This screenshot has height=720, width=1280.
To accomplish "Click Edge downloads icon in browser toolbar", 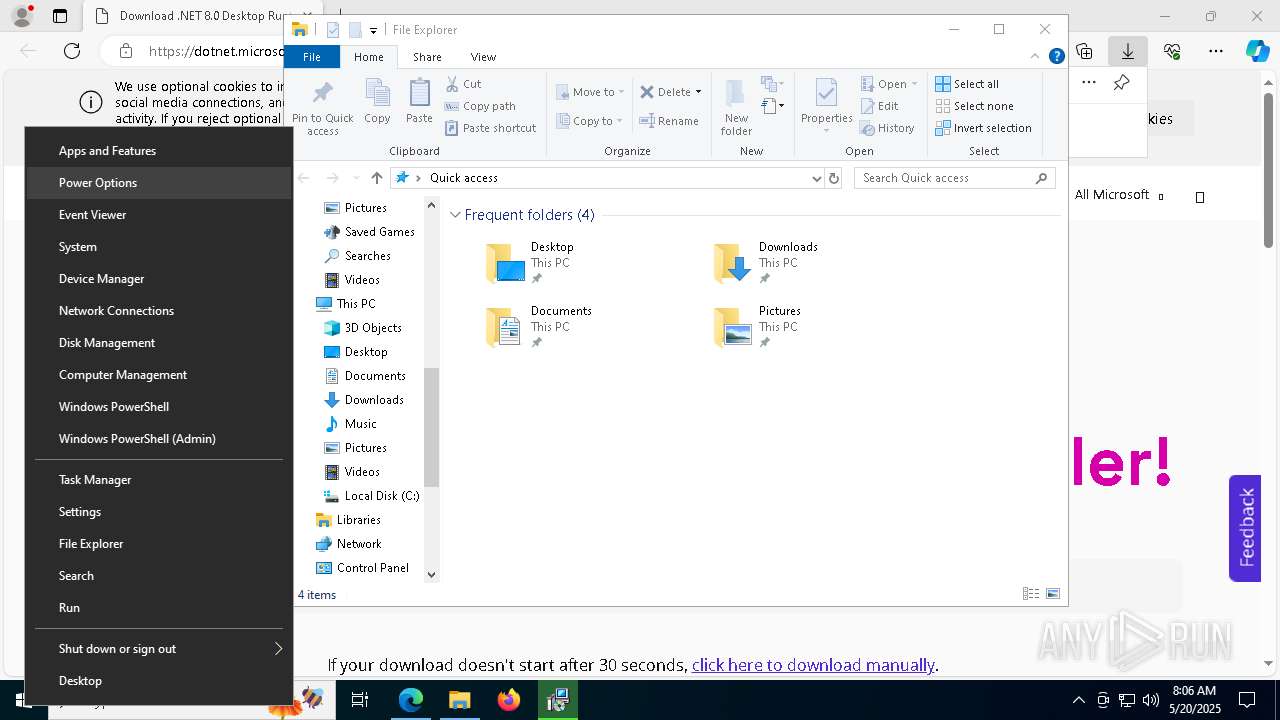I will [1128, 51].
